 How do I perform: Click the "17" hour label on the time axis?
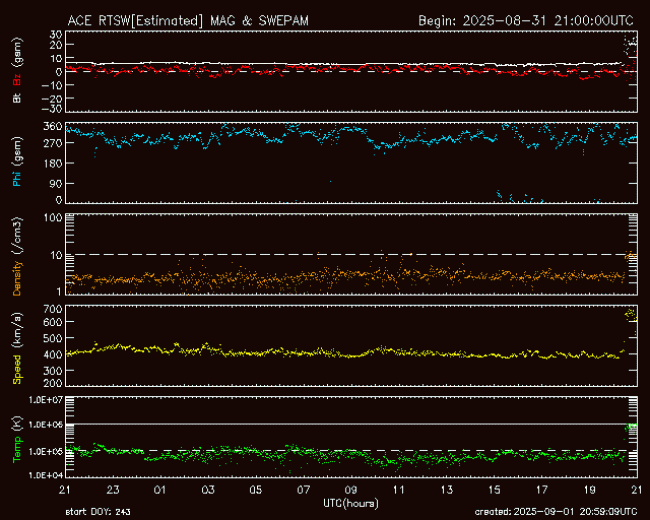click(x=542, y=490)
